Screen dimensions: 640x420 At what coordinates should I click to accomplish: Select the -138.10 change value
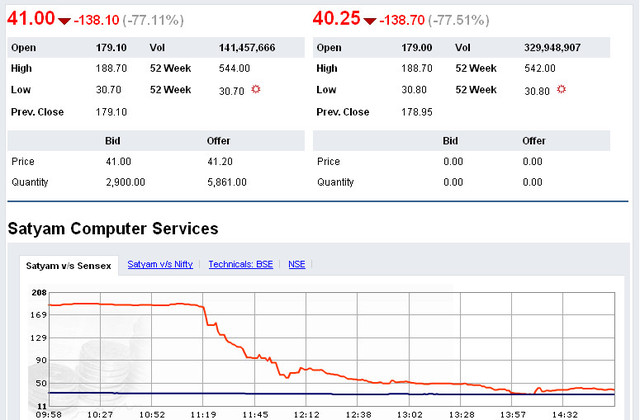click(97, 20)
